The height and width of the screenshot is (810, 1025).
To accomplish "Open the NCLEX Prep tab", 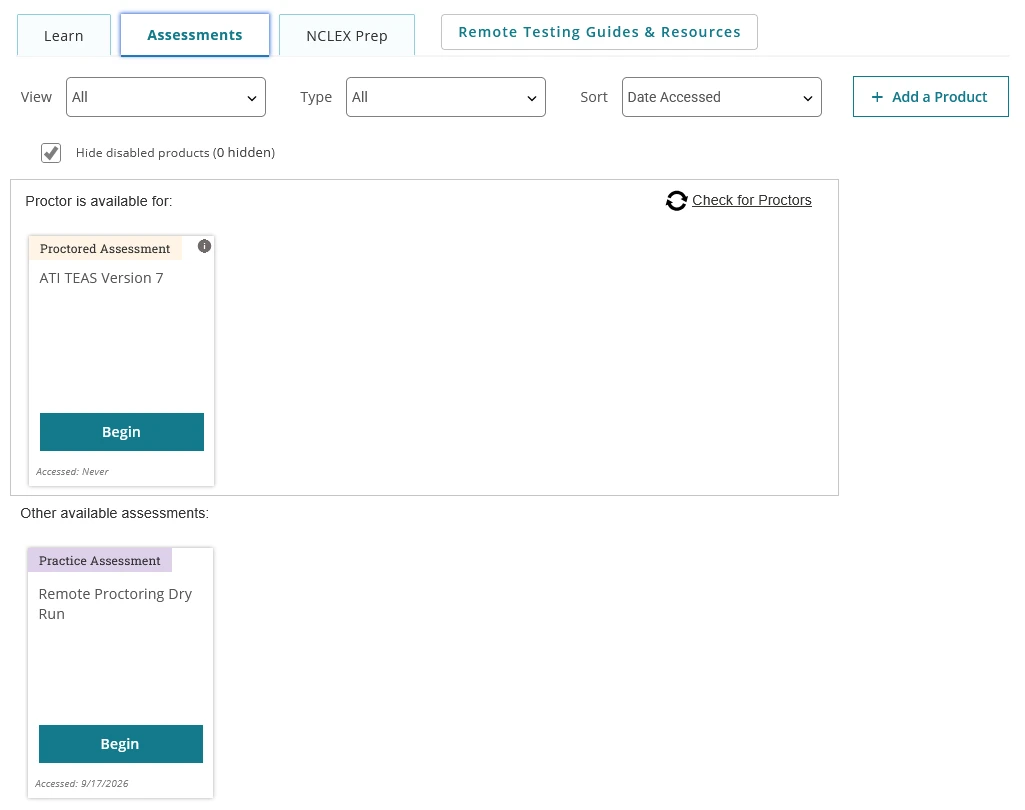I will (x=347, y=35).
